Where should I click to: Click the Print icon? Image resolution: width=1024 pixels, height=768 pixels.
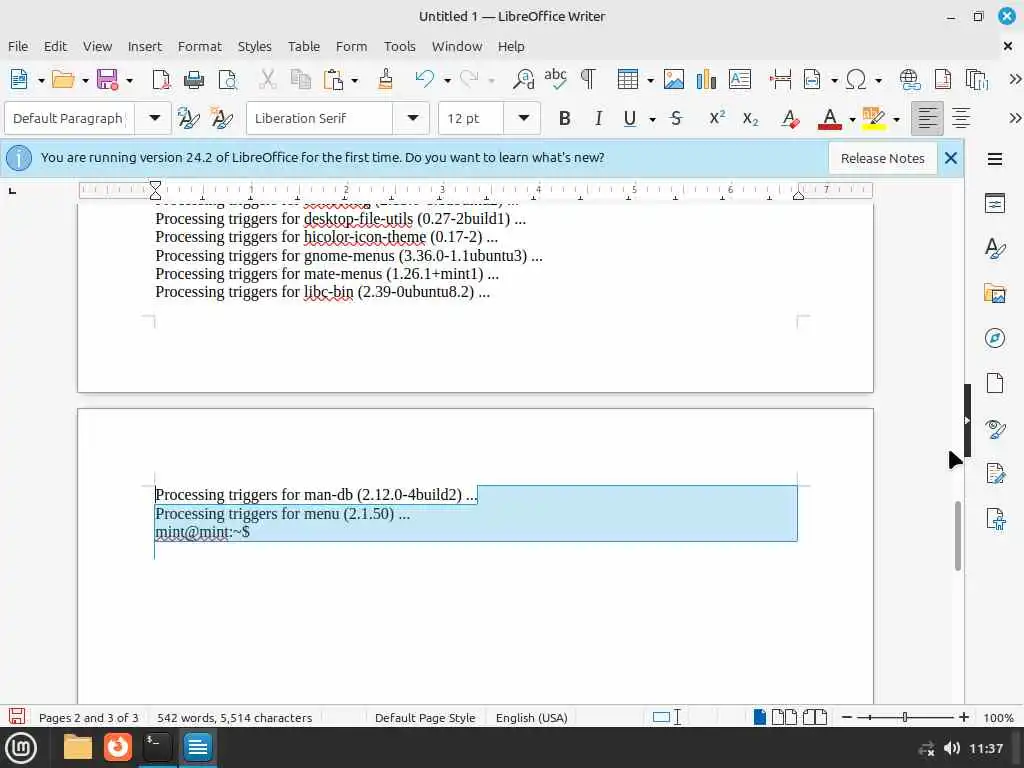point(194,79)
